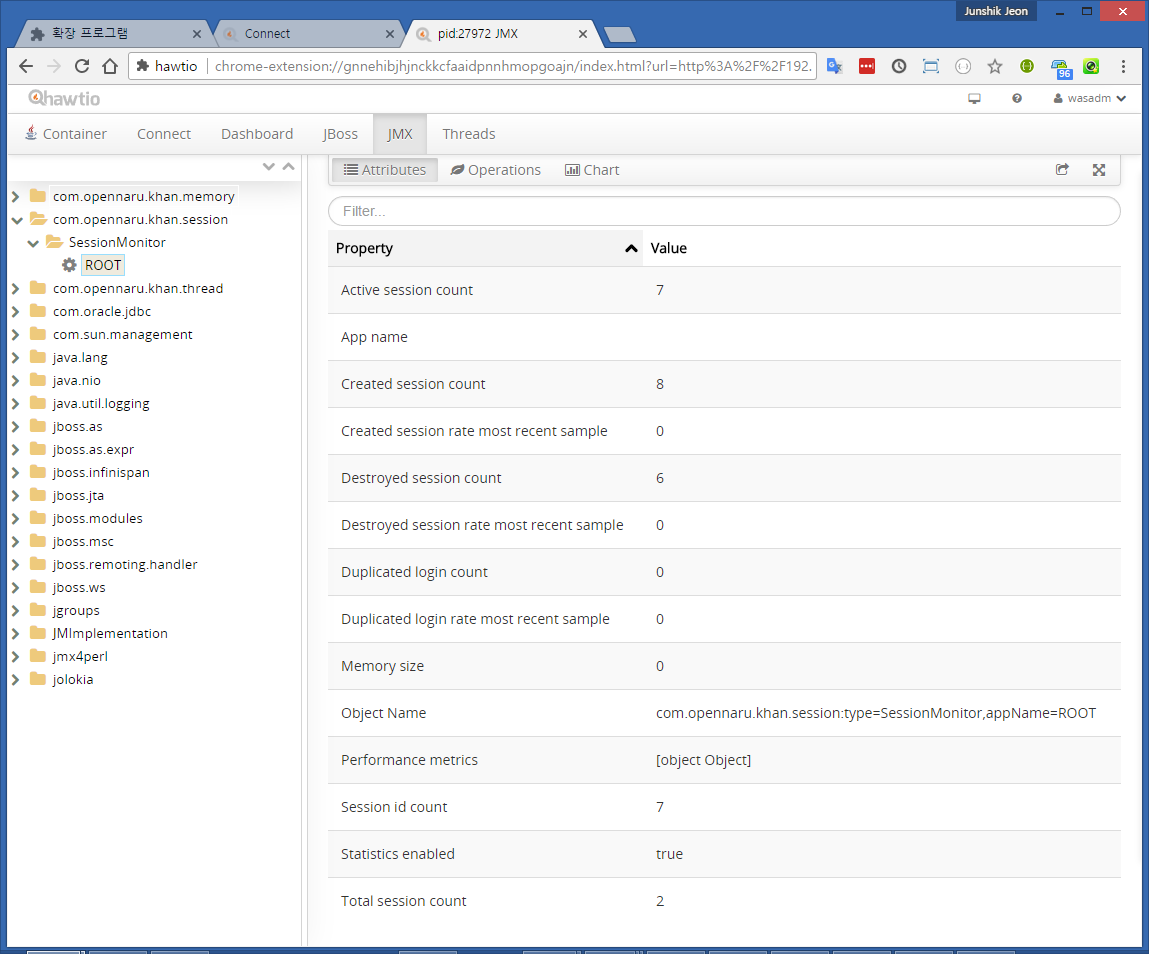The width and height of the screenshot is (1149, 954).
Task: Expand the com.opennaru.khan.memory folder
Action: [x=16, y=196]
